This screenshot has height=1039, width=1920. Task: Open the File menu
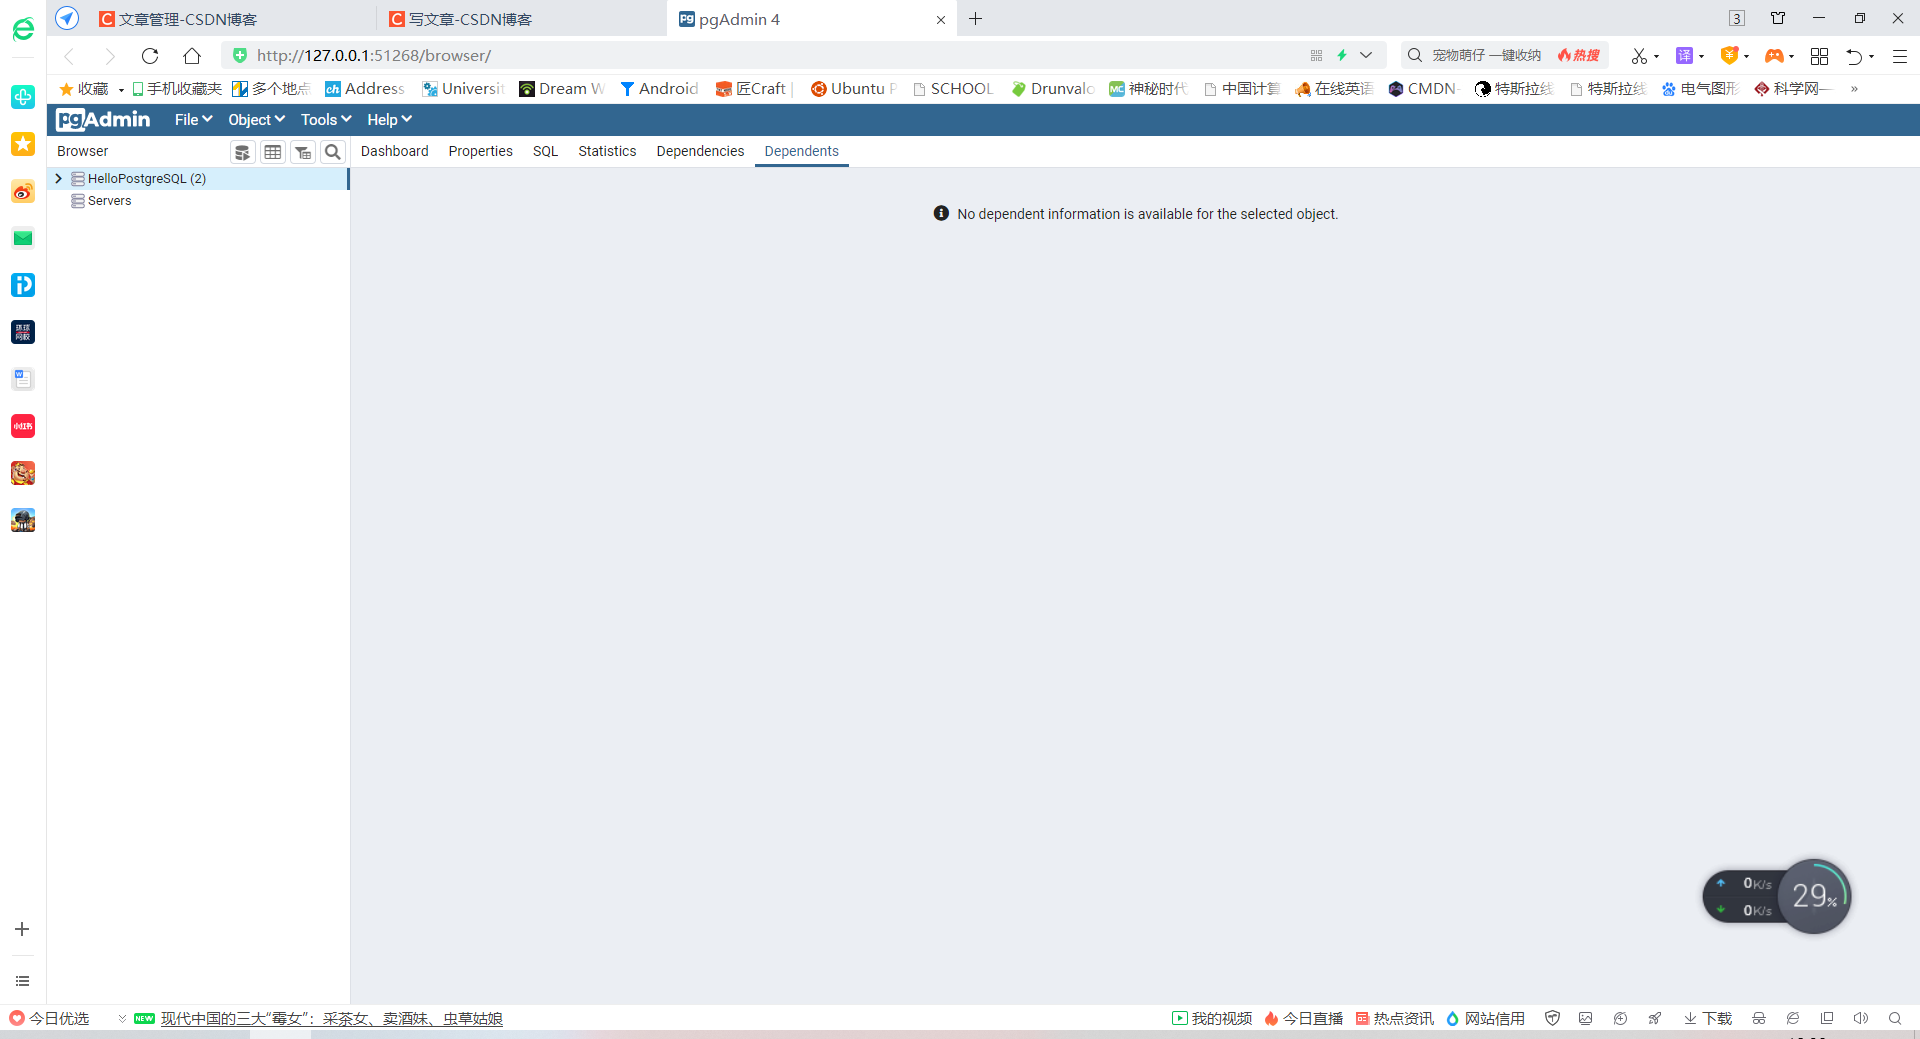click(x=193, y=120)
